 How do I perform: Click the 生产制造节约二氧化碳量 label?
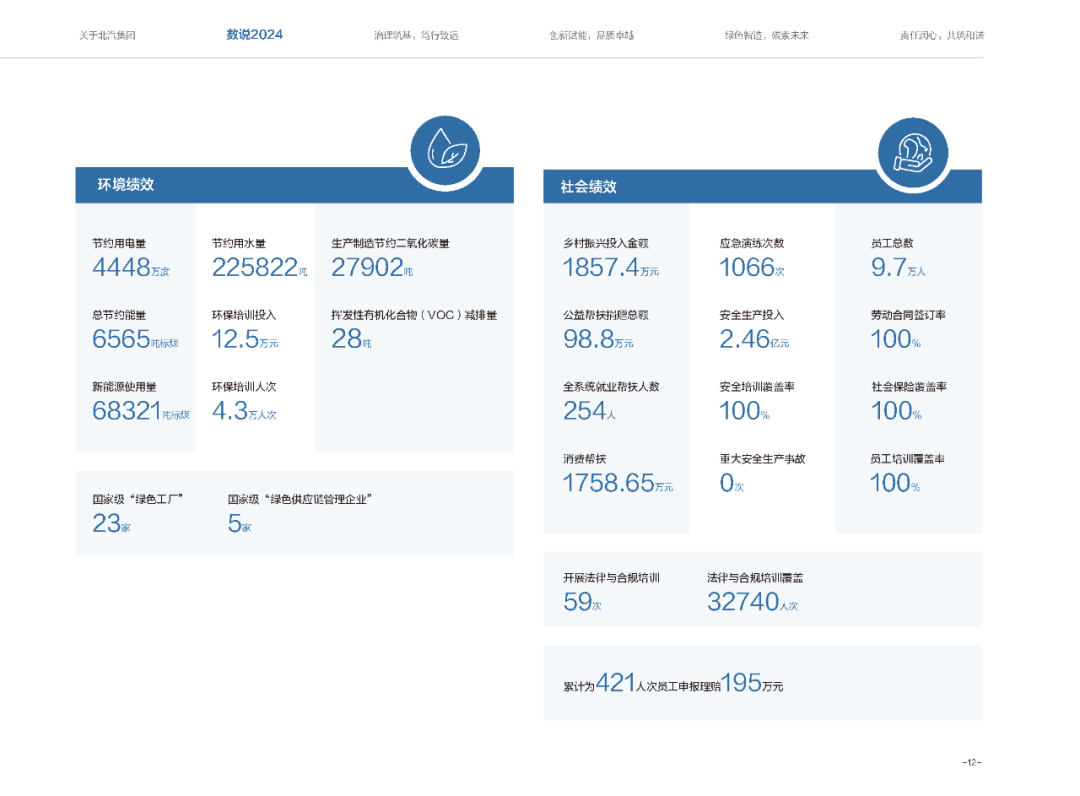tap(390, 243)
